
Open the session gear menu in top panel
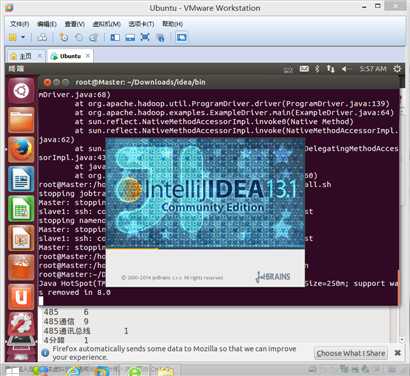[397, 69]
